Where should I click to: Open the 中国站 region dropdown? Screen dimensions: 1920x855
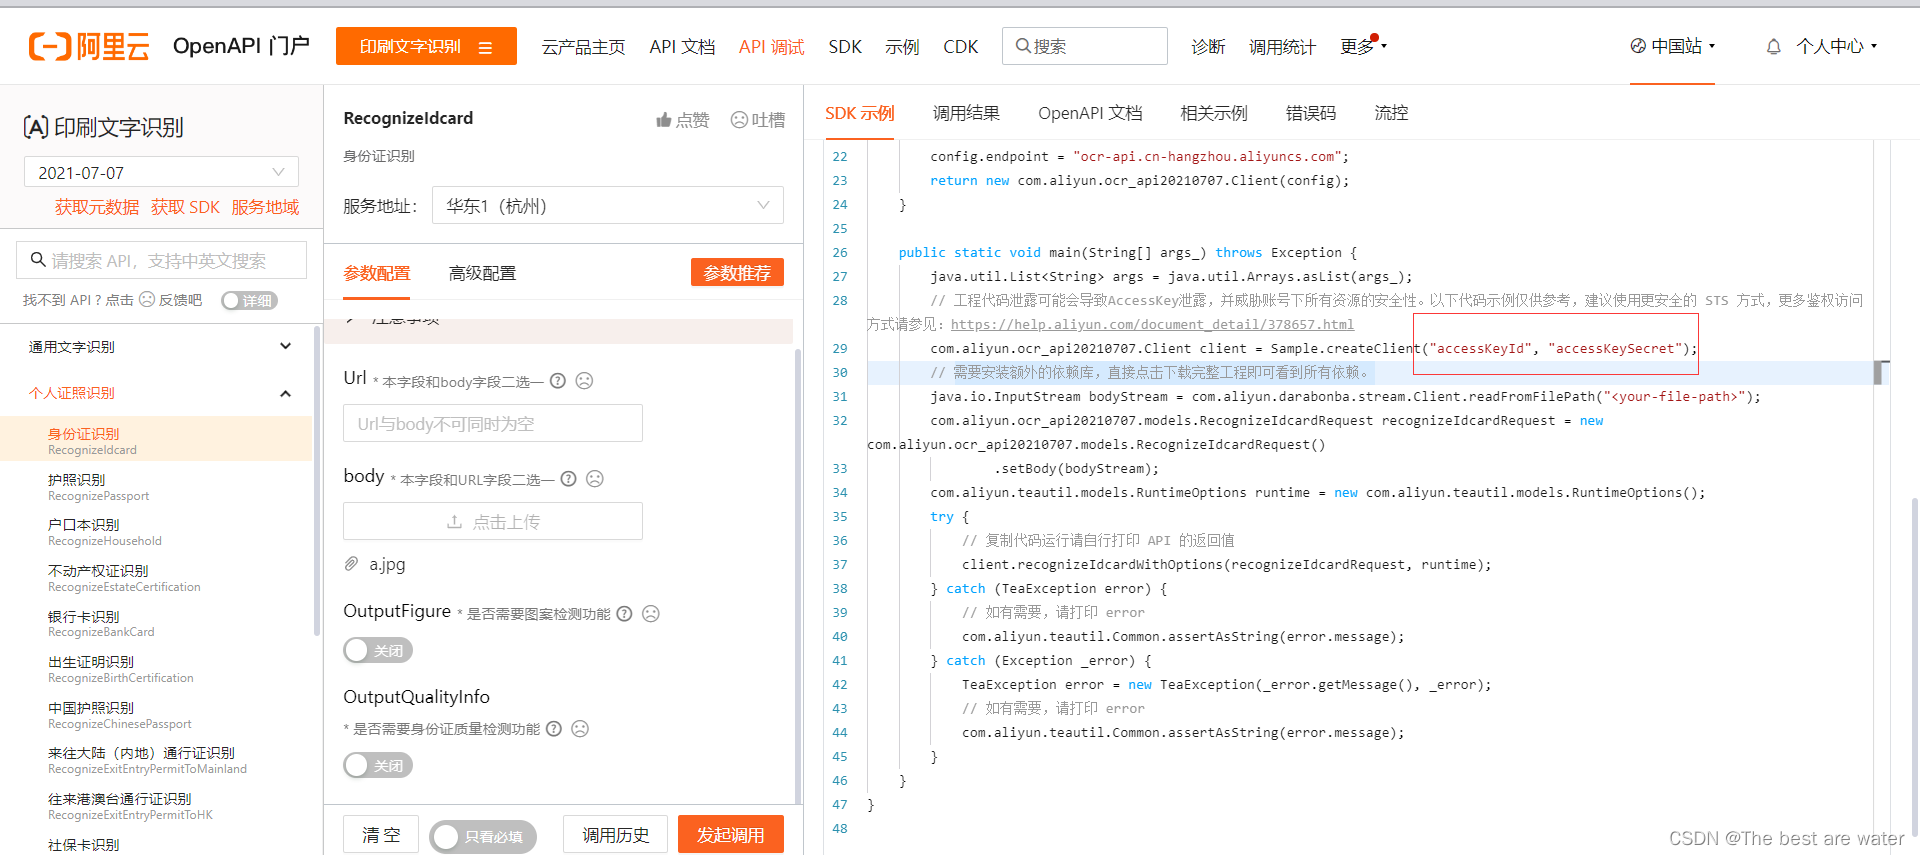[1673, 46]
